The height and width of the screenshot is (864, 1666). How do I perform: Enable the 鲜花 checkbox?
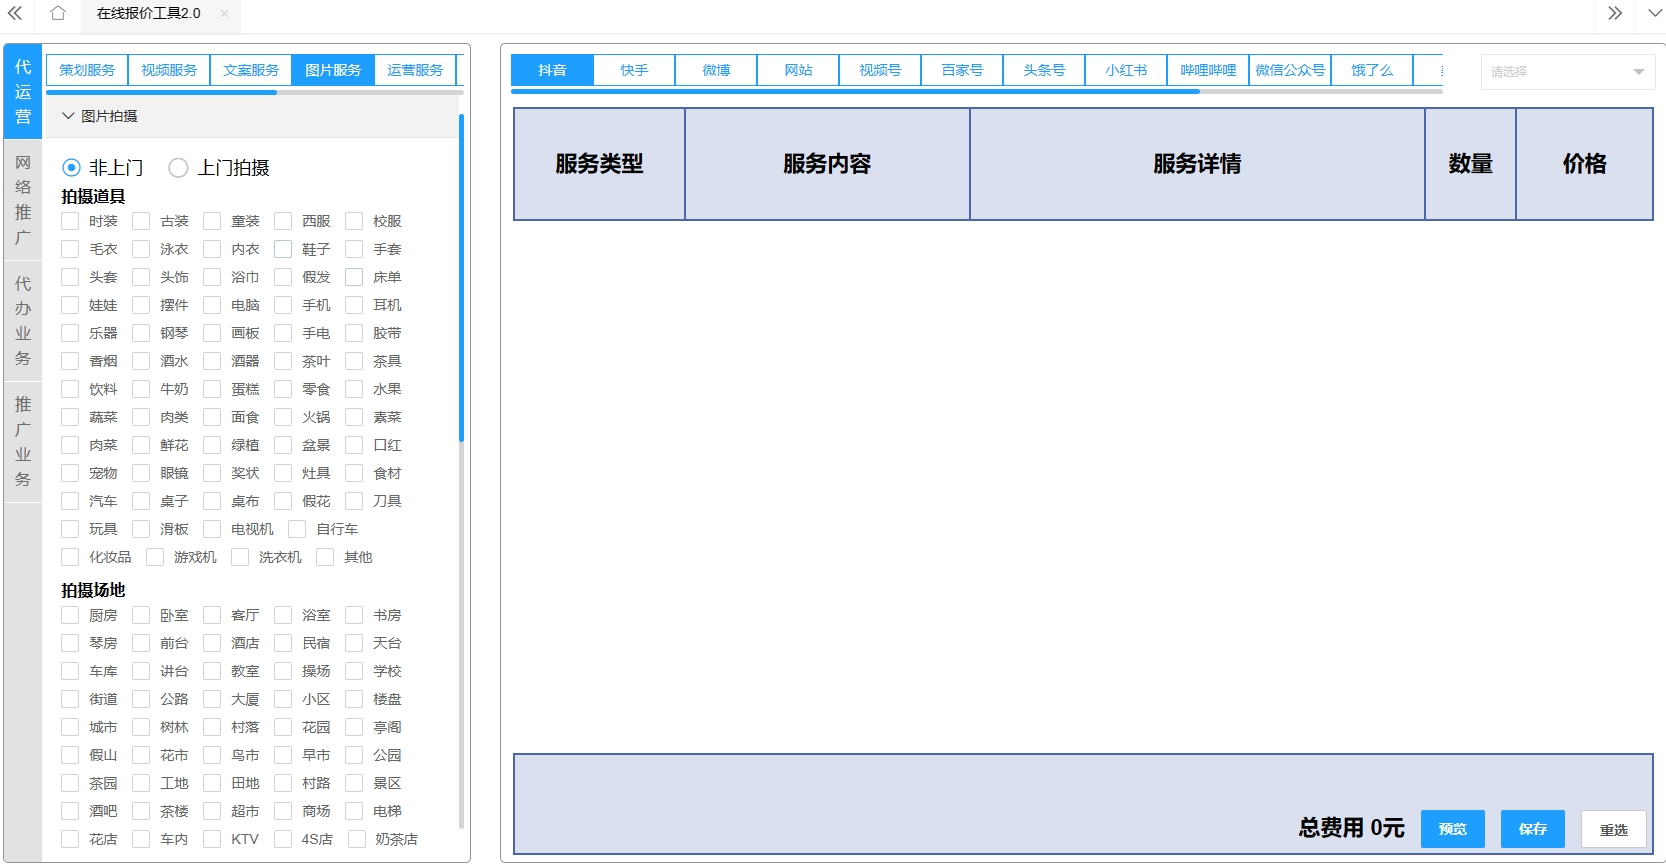click(141, 445)
